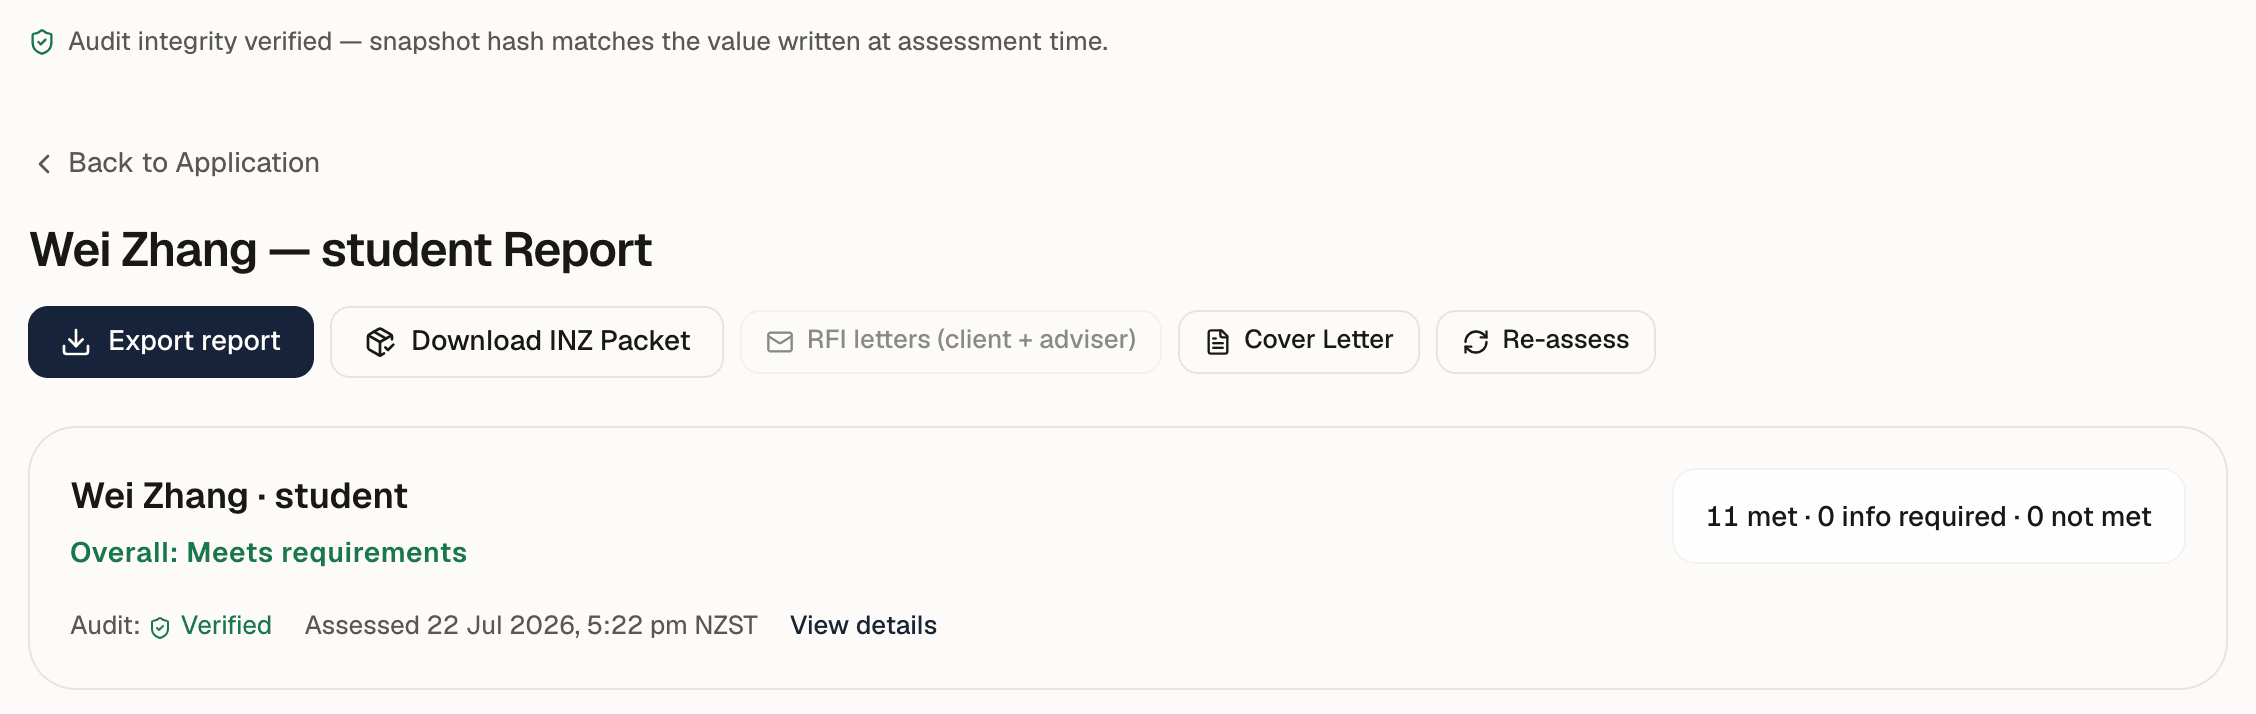Click the Assessed 22 Jul 2026 timestamp
Screen dimensions: 2256x714
pyautogui.click(x=531, y=626)
